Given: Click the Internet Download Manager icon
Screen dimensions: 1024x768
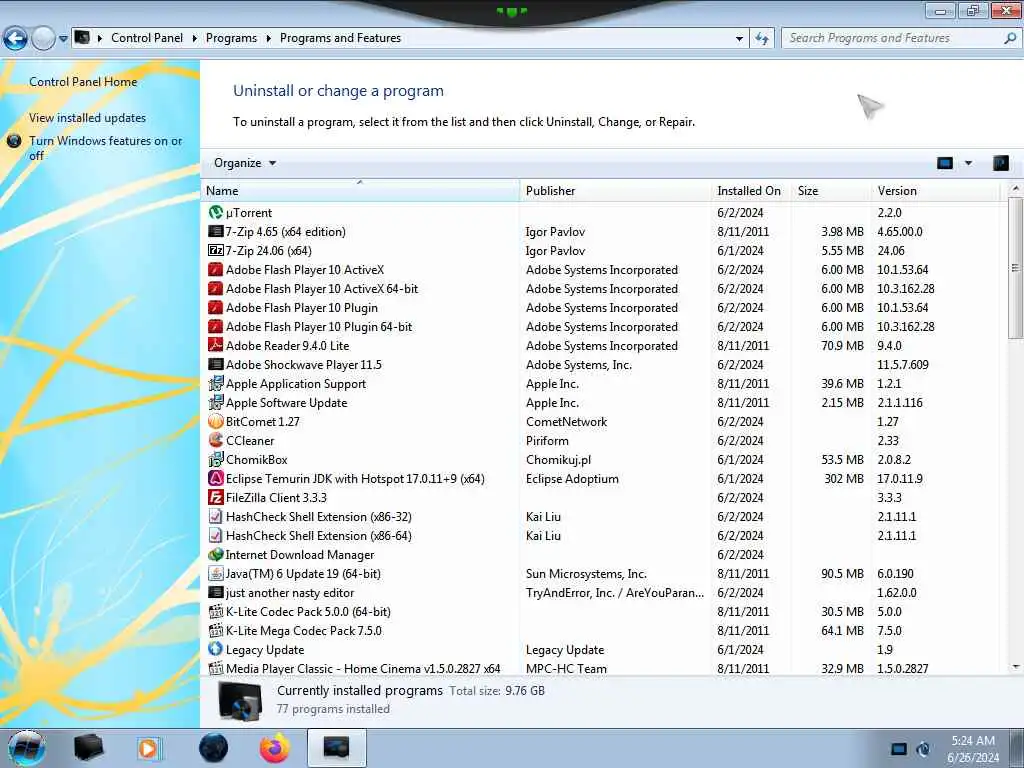Looking at the screenshot, I should click(216, 554).
